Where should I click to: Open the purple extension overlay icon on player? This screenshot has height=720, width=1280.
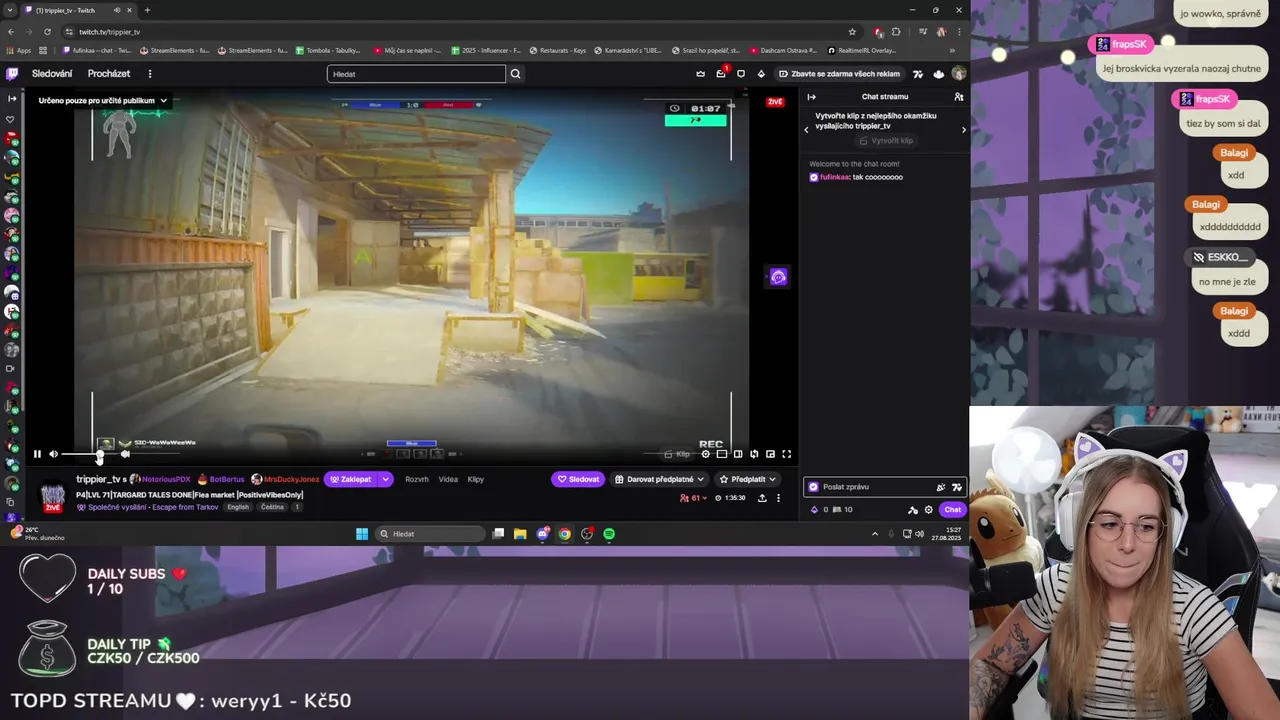[x=778, y=277]
